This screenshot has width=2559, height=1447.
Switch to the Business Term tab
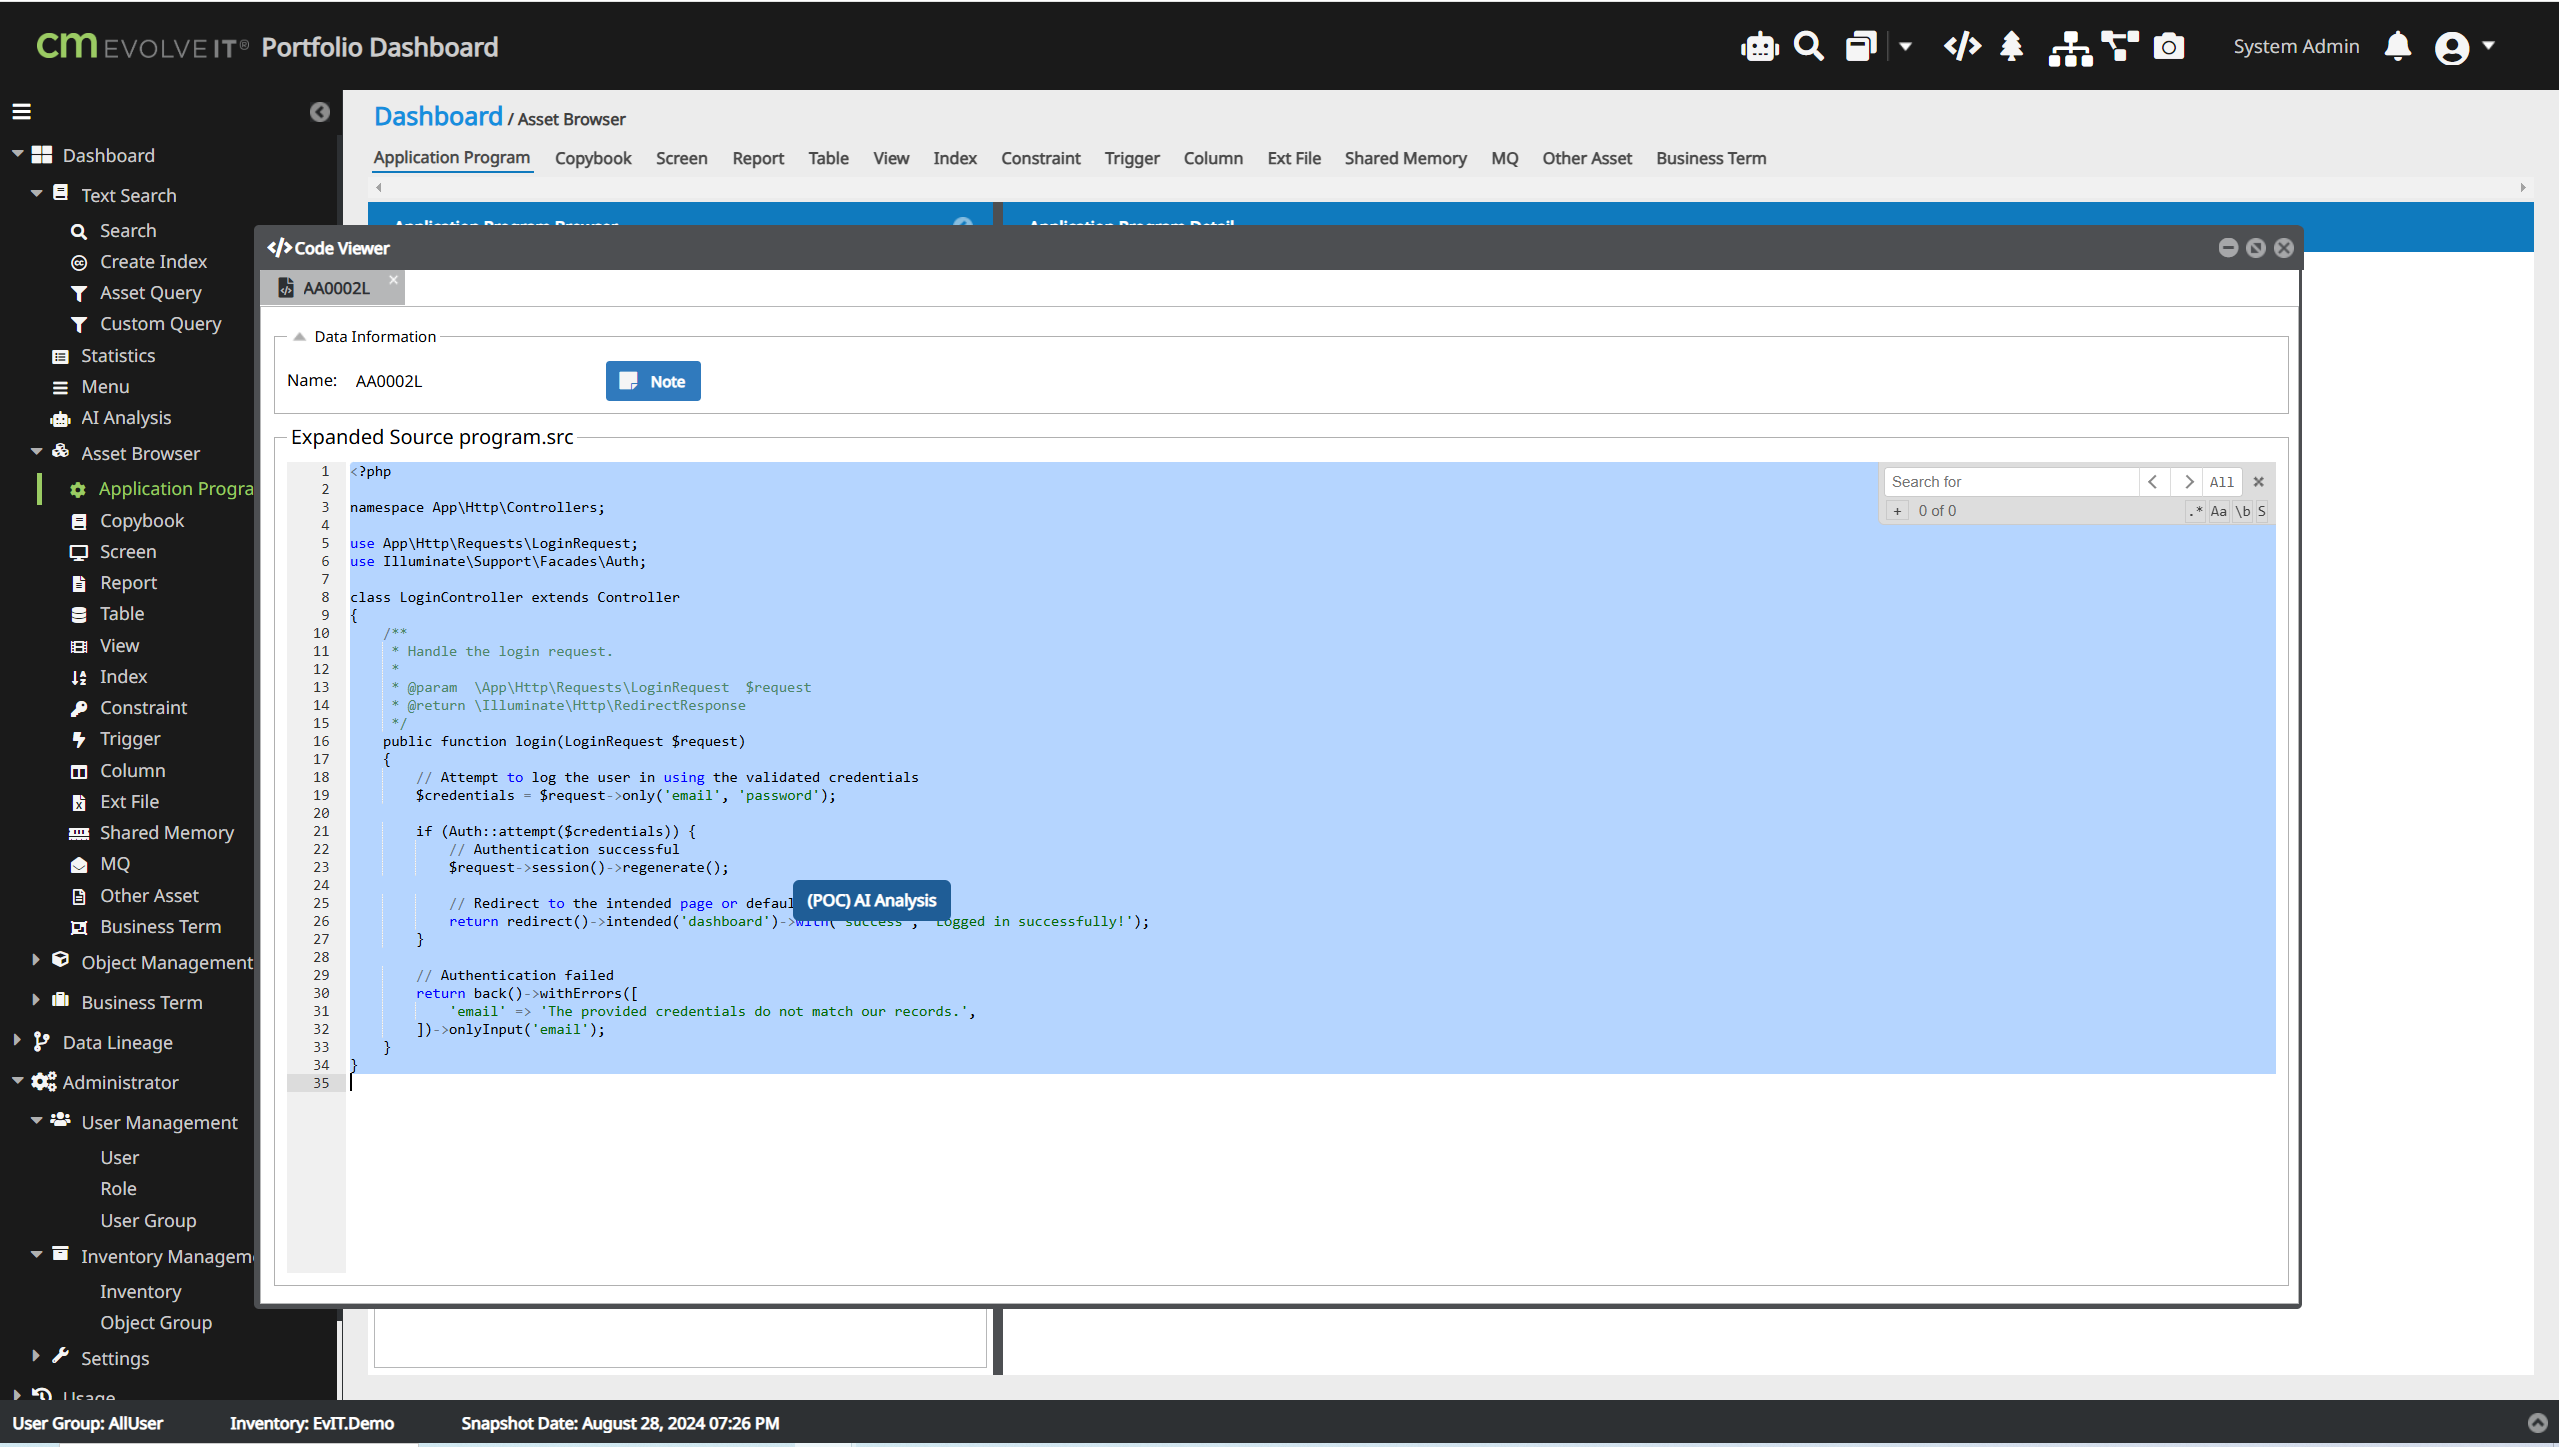(x=1711, y=158)
